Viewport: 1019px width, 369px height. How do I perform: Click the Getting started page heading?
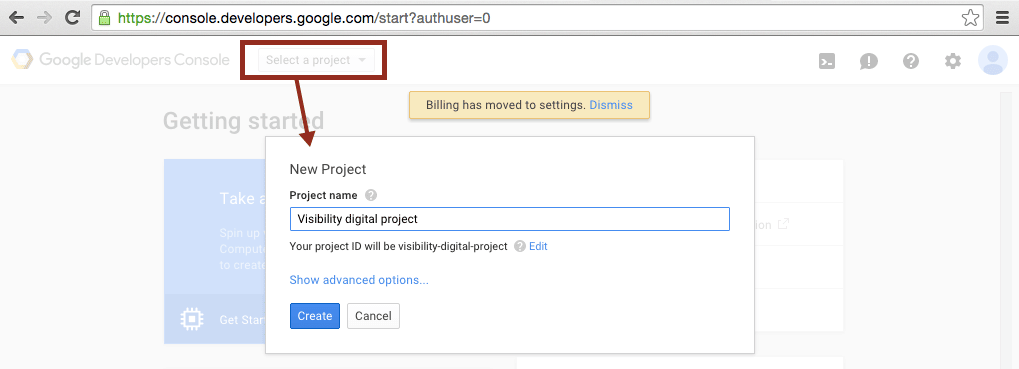244,121
